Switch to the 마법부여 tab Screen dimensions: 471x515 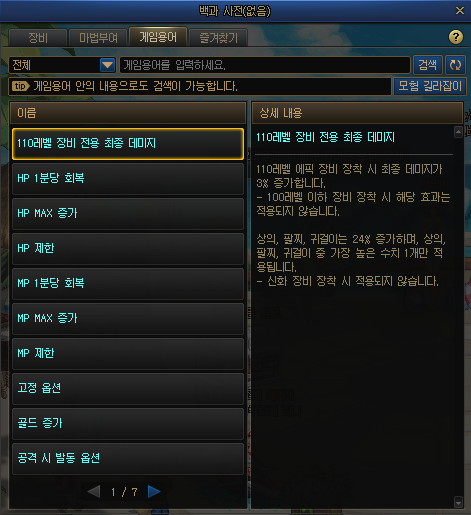click(98, 38)
